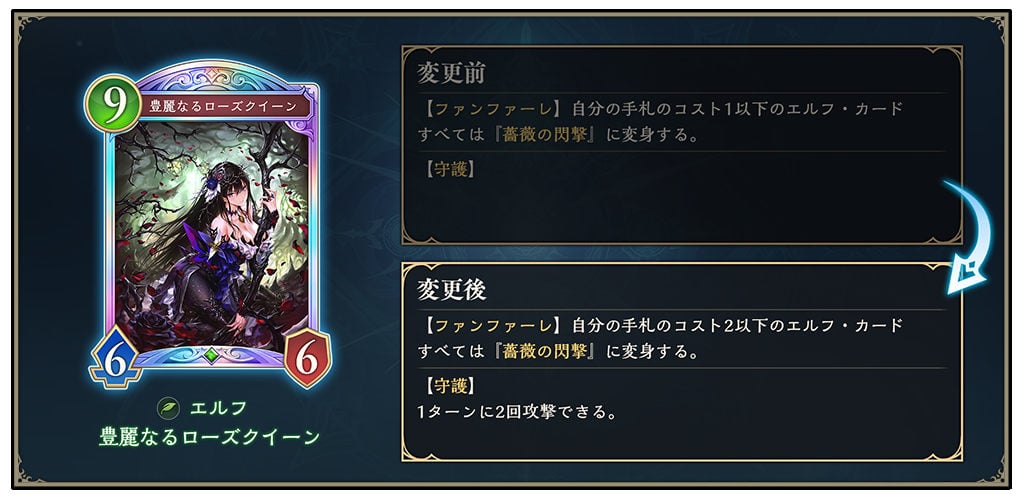Screen dimensions: 1024x500
Task: Click green card title below the card
Action: tap(210, 437)
